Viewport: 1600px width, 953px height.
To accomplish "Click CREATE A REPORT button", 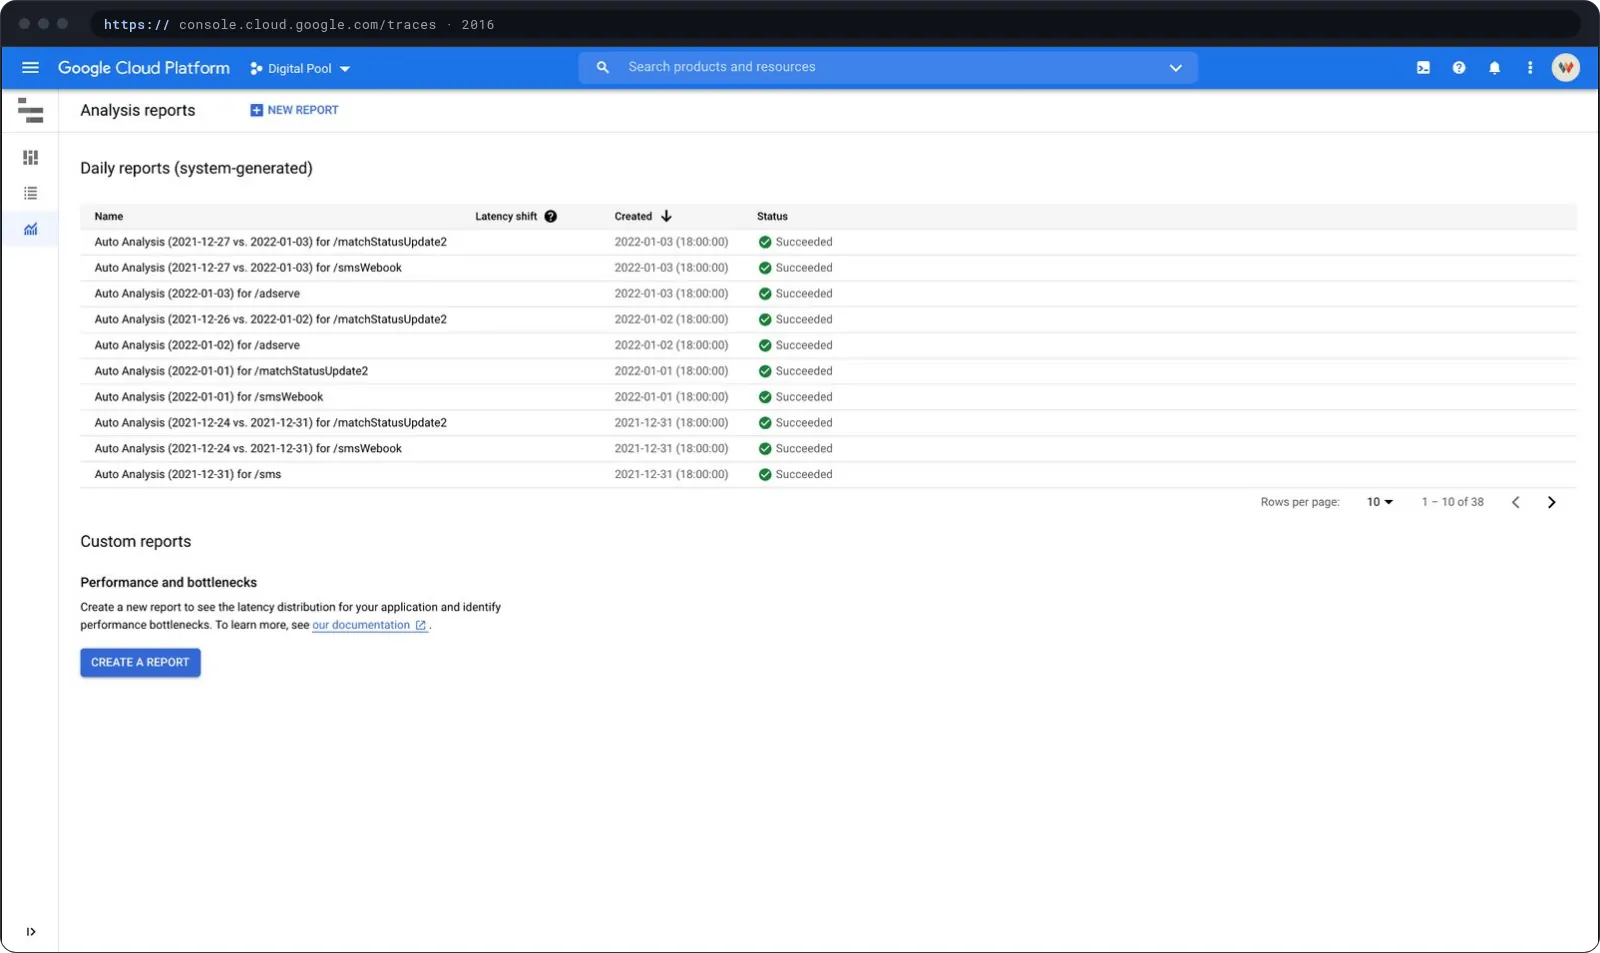I will point(140,663).
